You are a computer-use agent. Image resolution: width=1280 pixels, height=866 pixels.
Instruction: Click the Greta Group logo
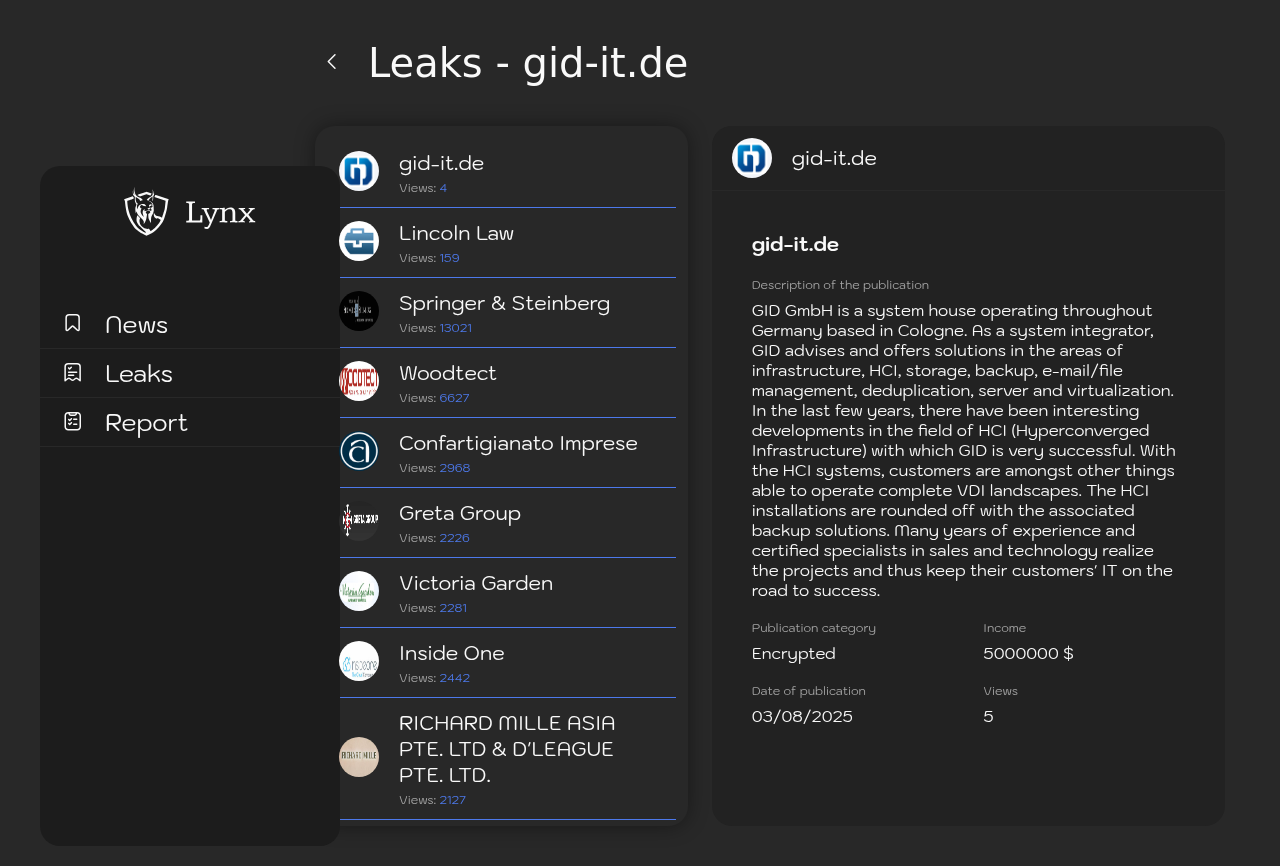(x=359, y=521)
